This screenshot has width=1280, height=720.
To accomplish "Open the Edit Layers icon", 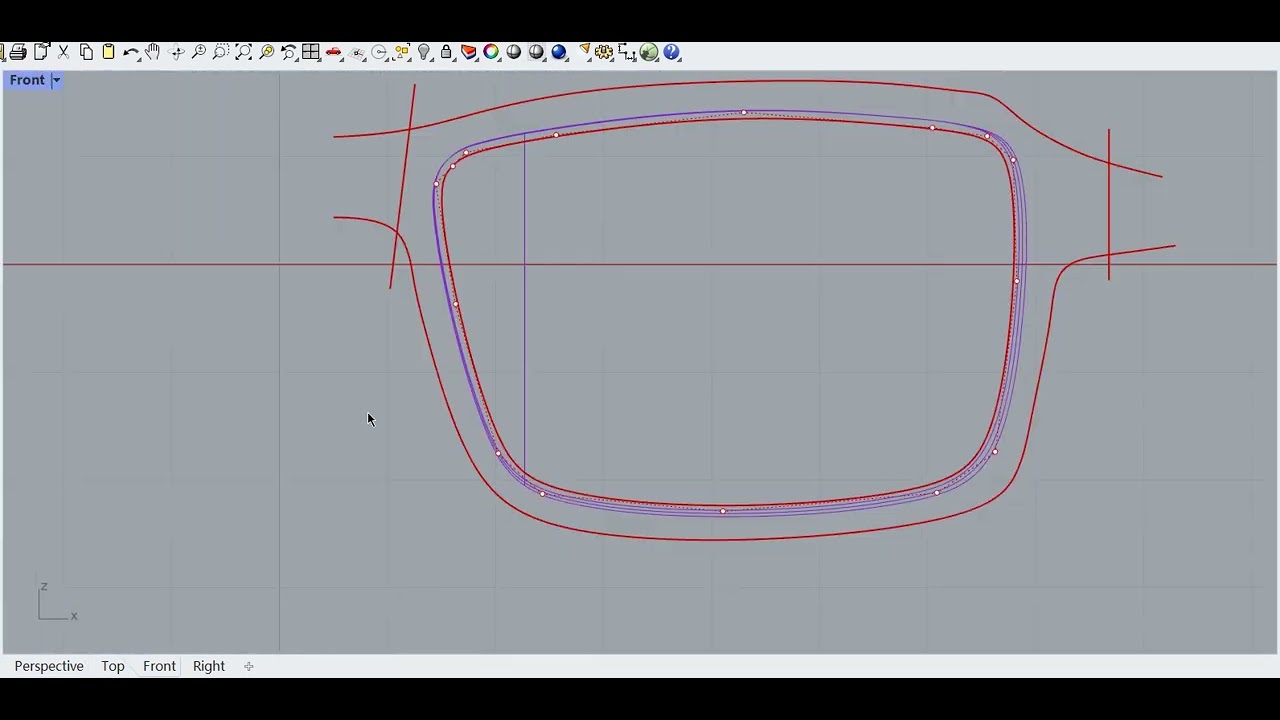I will [x=469, y=52].
